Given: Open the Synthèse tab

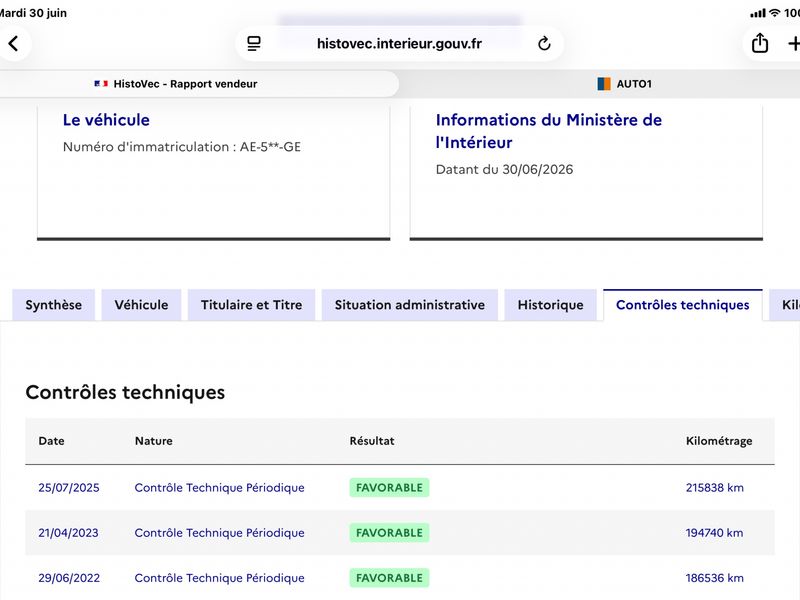Looking at the screenshot, I should tap(54, 305).
